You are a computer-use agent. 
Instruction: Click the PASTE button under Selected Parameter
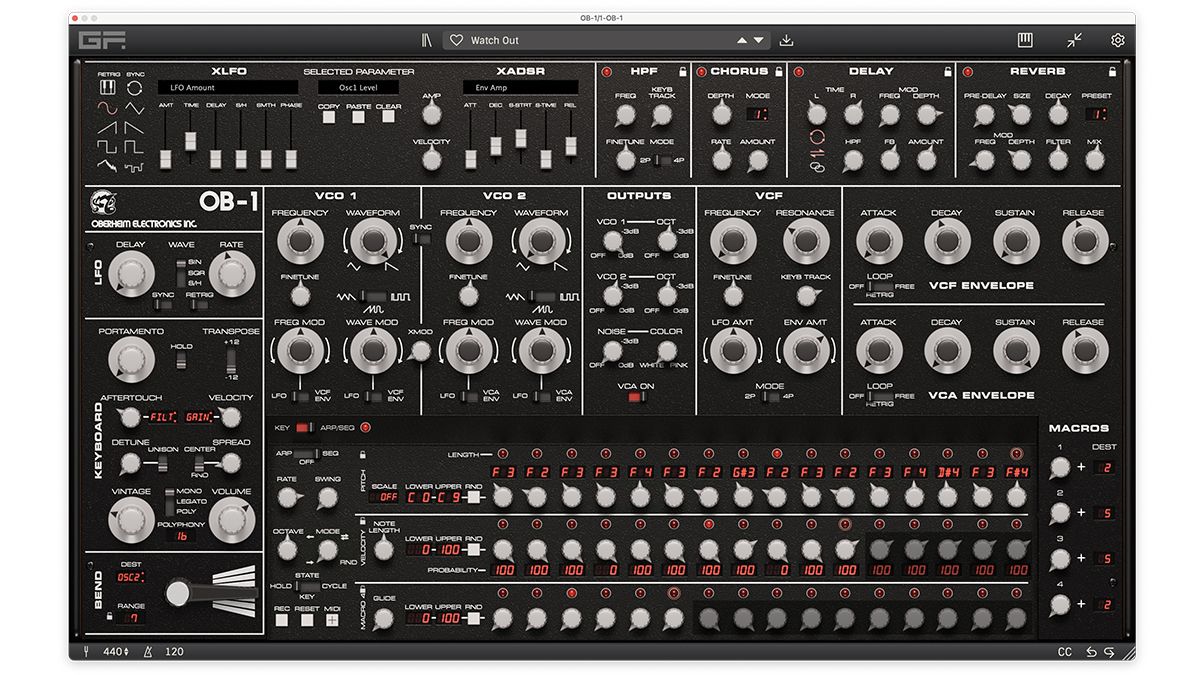359,117
